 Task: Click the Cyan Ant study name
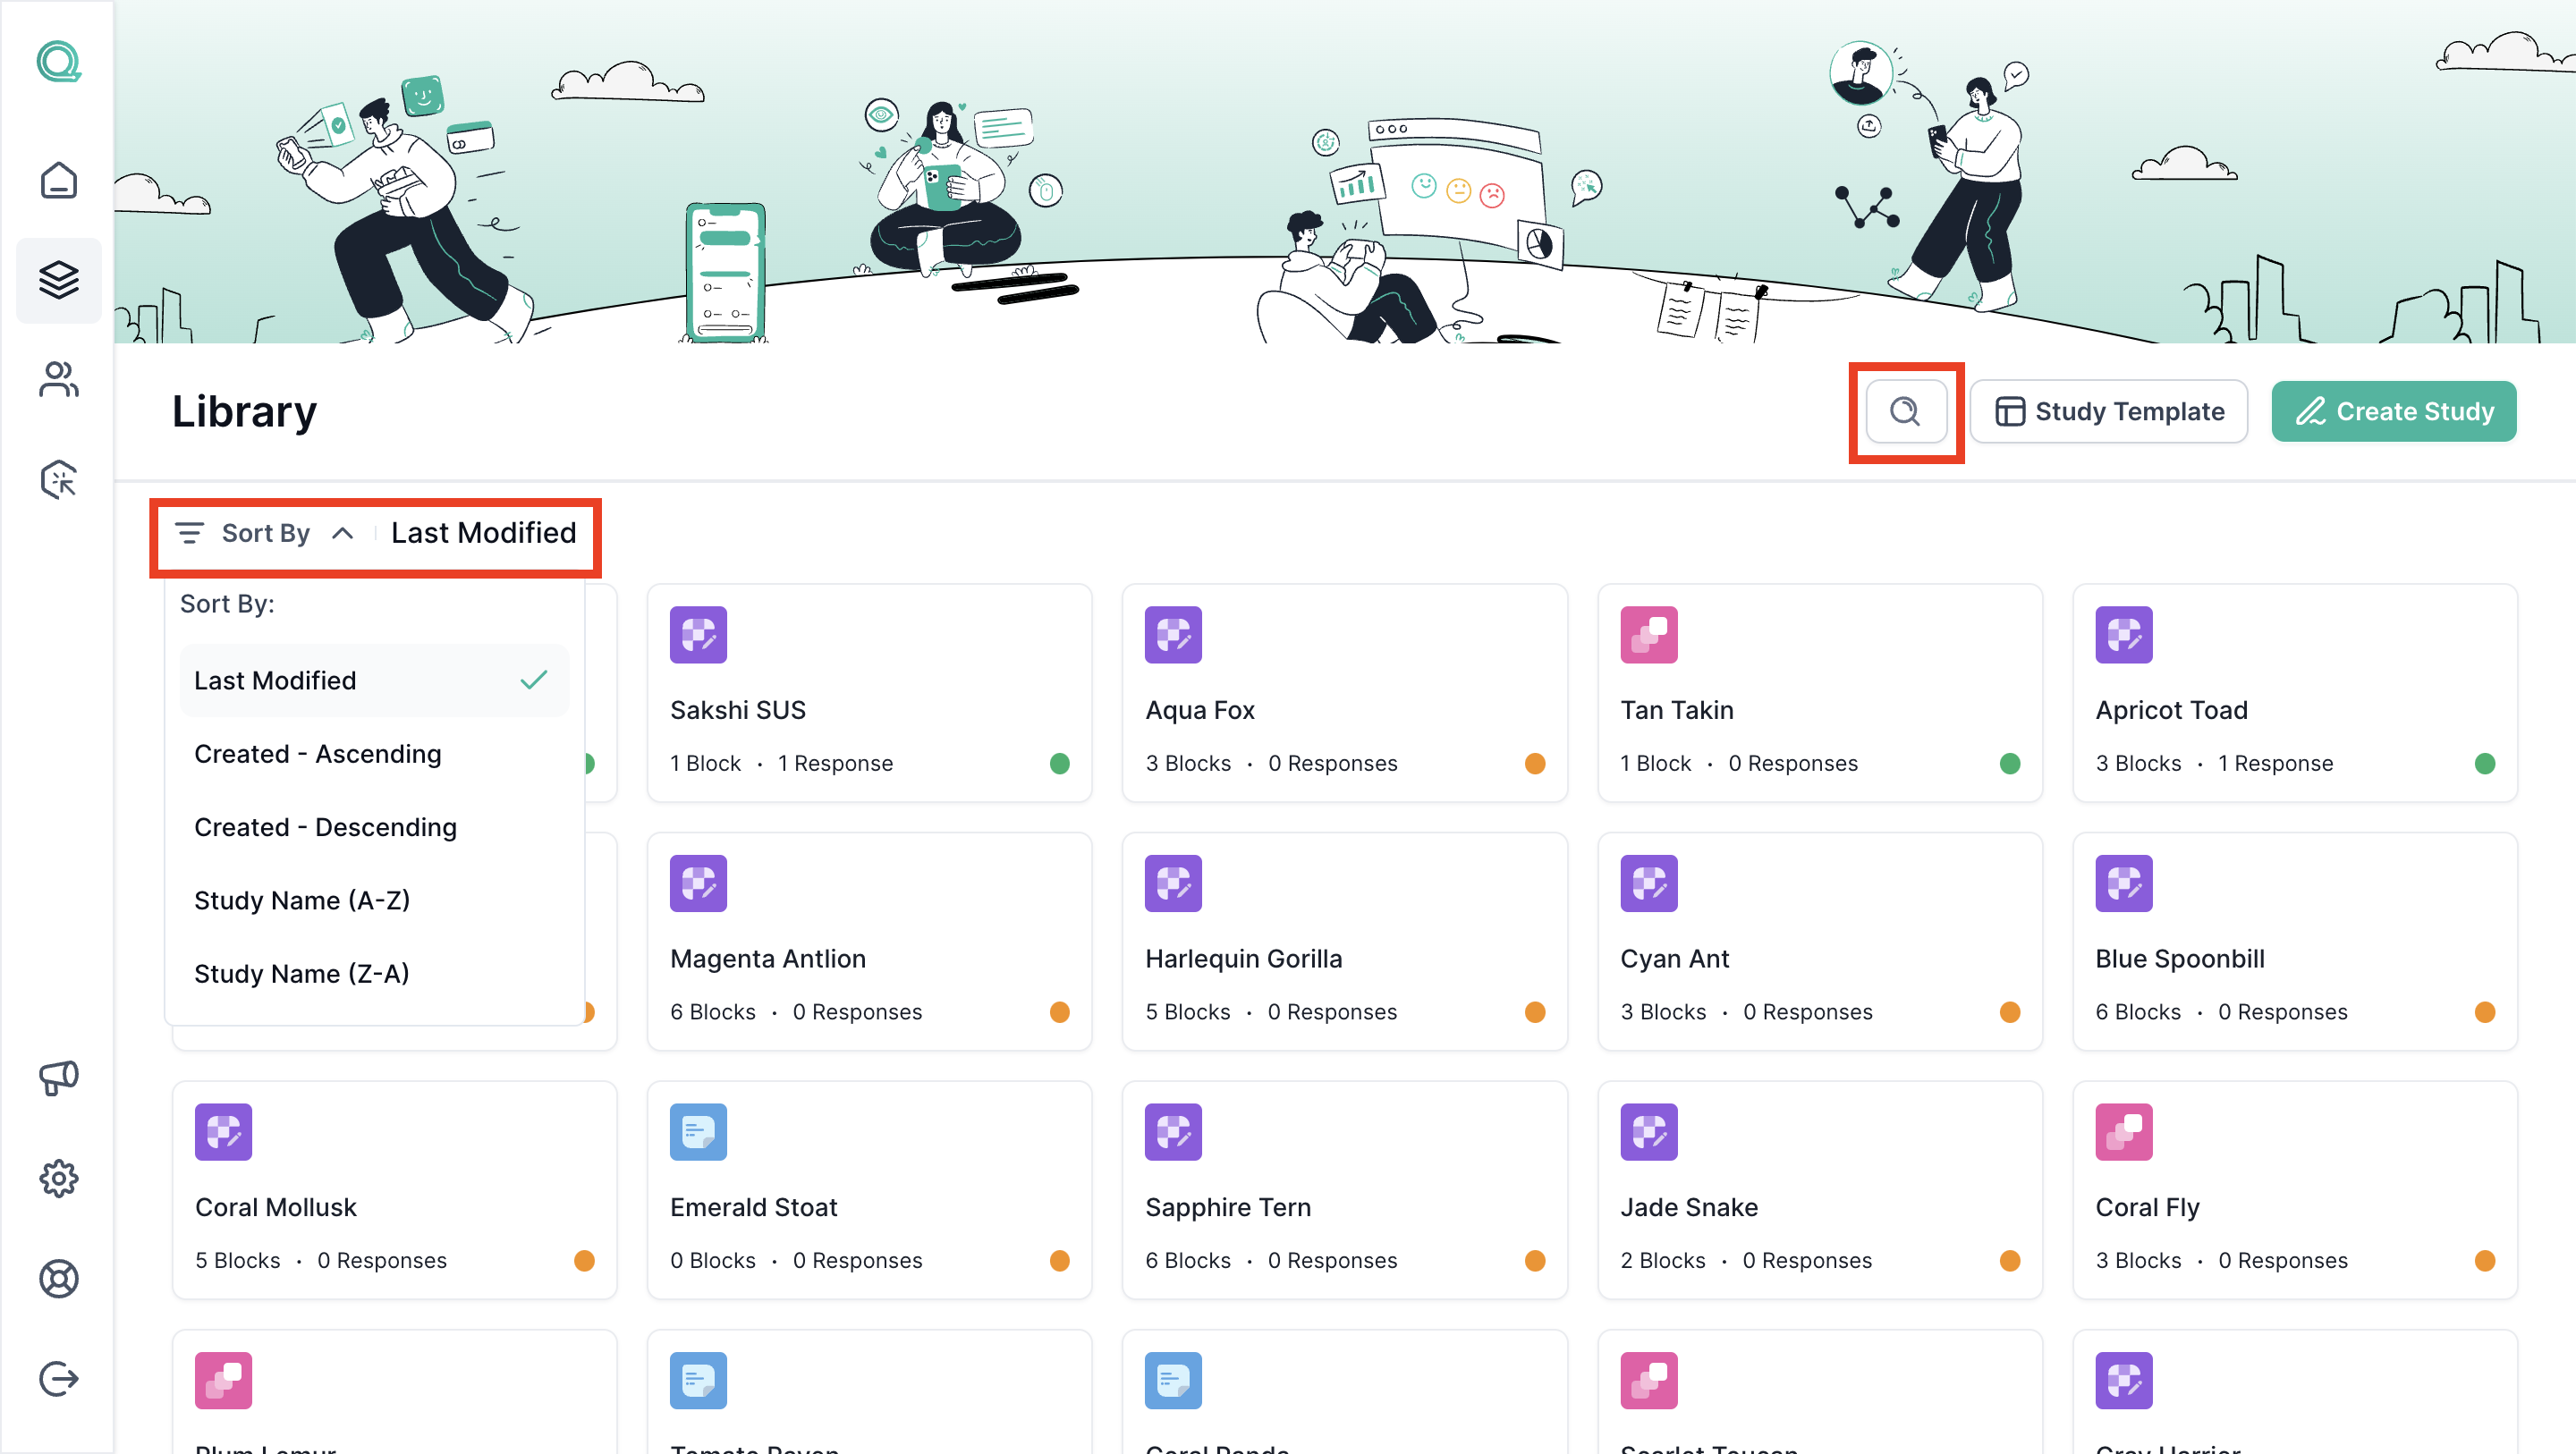(x=1674, y=959)
